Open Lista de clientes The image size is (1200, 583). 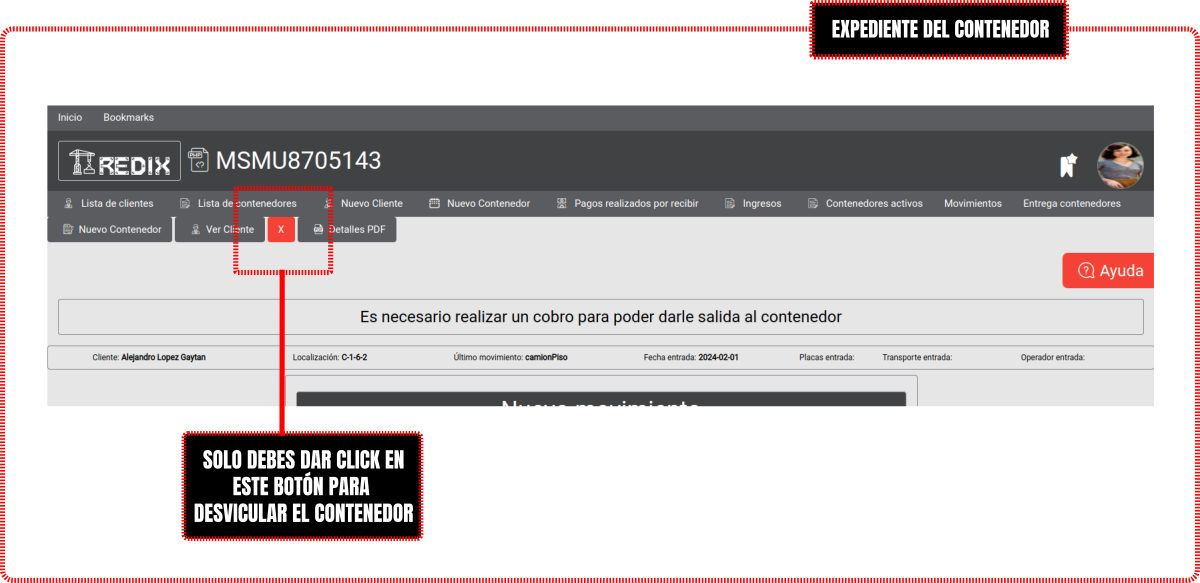(108, 204)
